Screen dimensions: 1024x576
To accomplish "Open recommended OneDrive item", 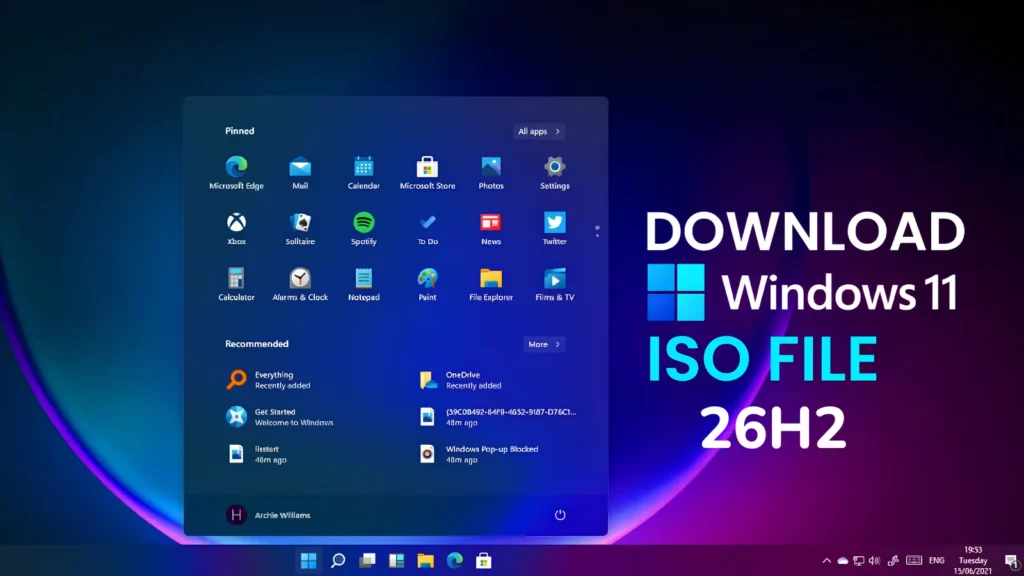I will coord(460,380).
